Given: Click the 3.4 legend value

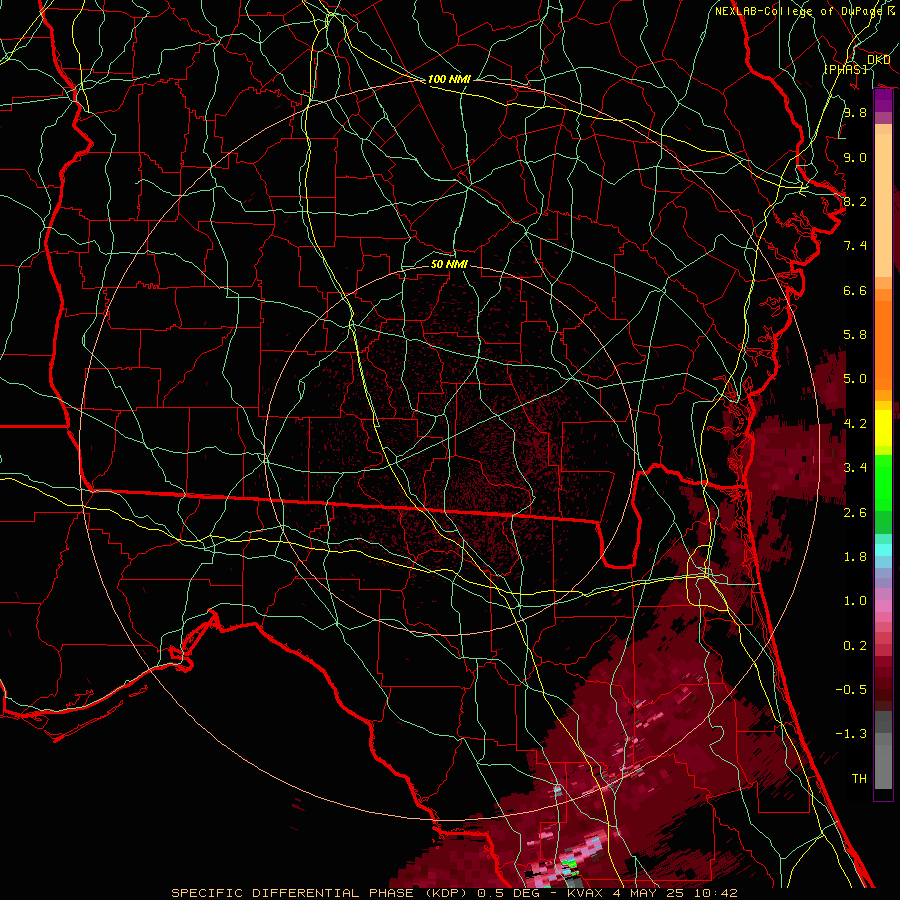Looking at the screenshot, I should [x=855, y=468].
